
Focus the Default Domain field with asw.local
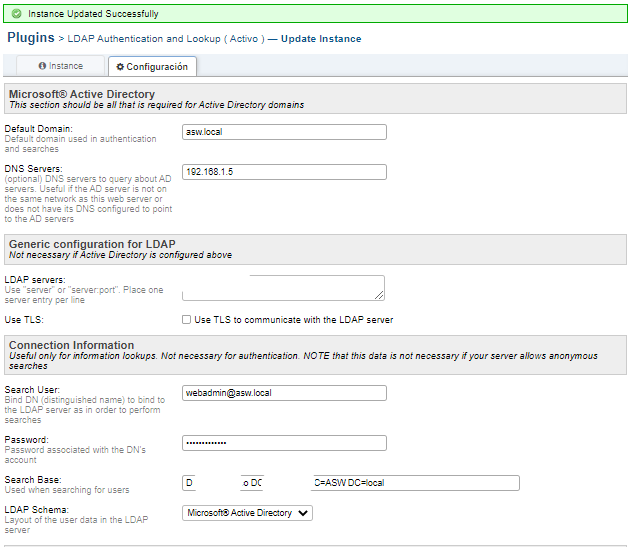[284, 132]
